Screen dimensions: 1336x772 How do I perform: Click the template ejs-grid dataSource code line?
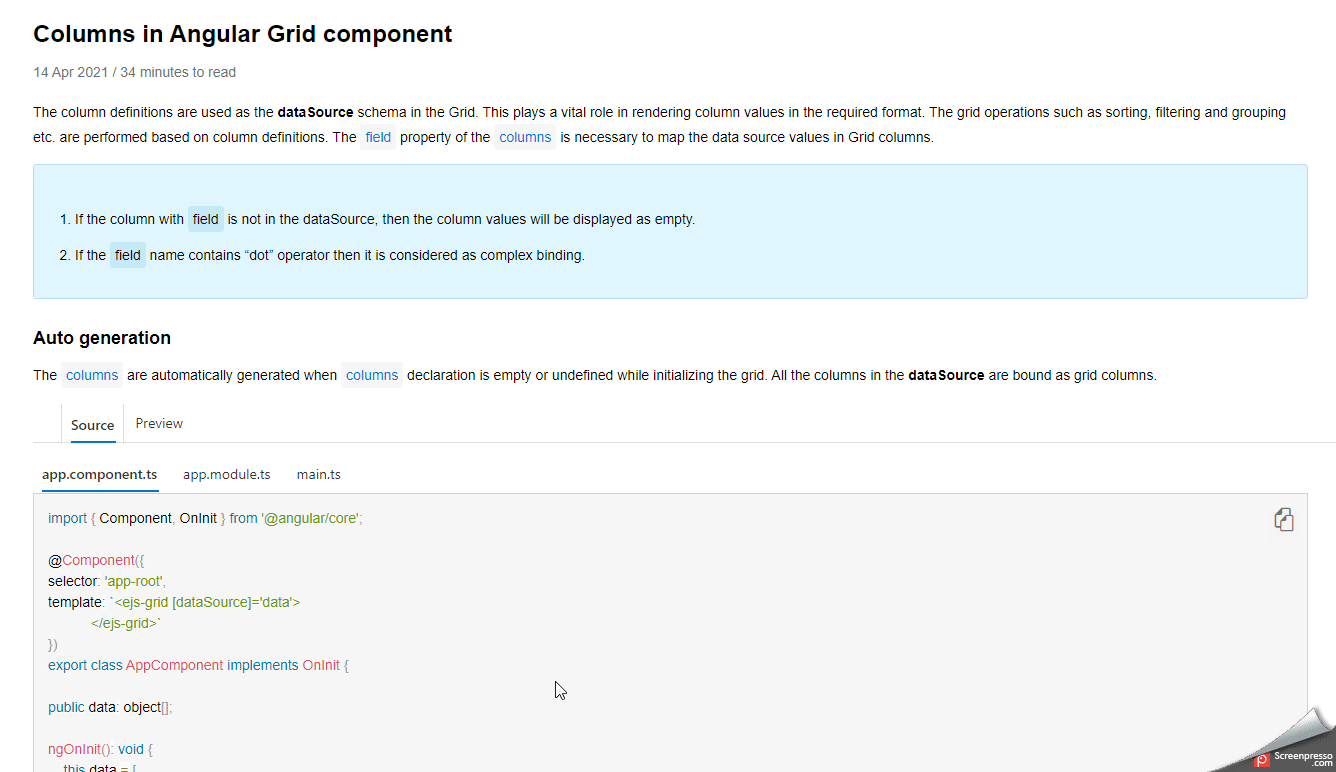(x=174, y=602)
